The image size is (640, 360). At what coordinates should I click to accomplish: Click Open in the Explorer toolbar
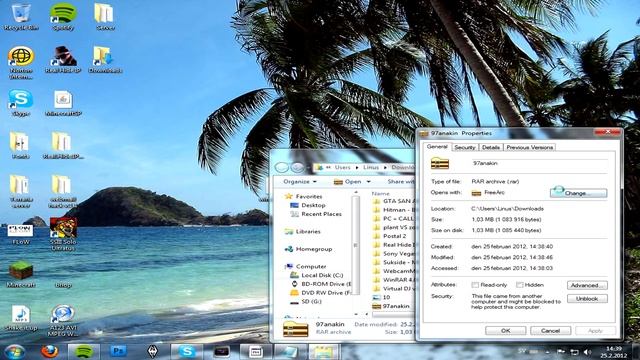coord(348,182)
